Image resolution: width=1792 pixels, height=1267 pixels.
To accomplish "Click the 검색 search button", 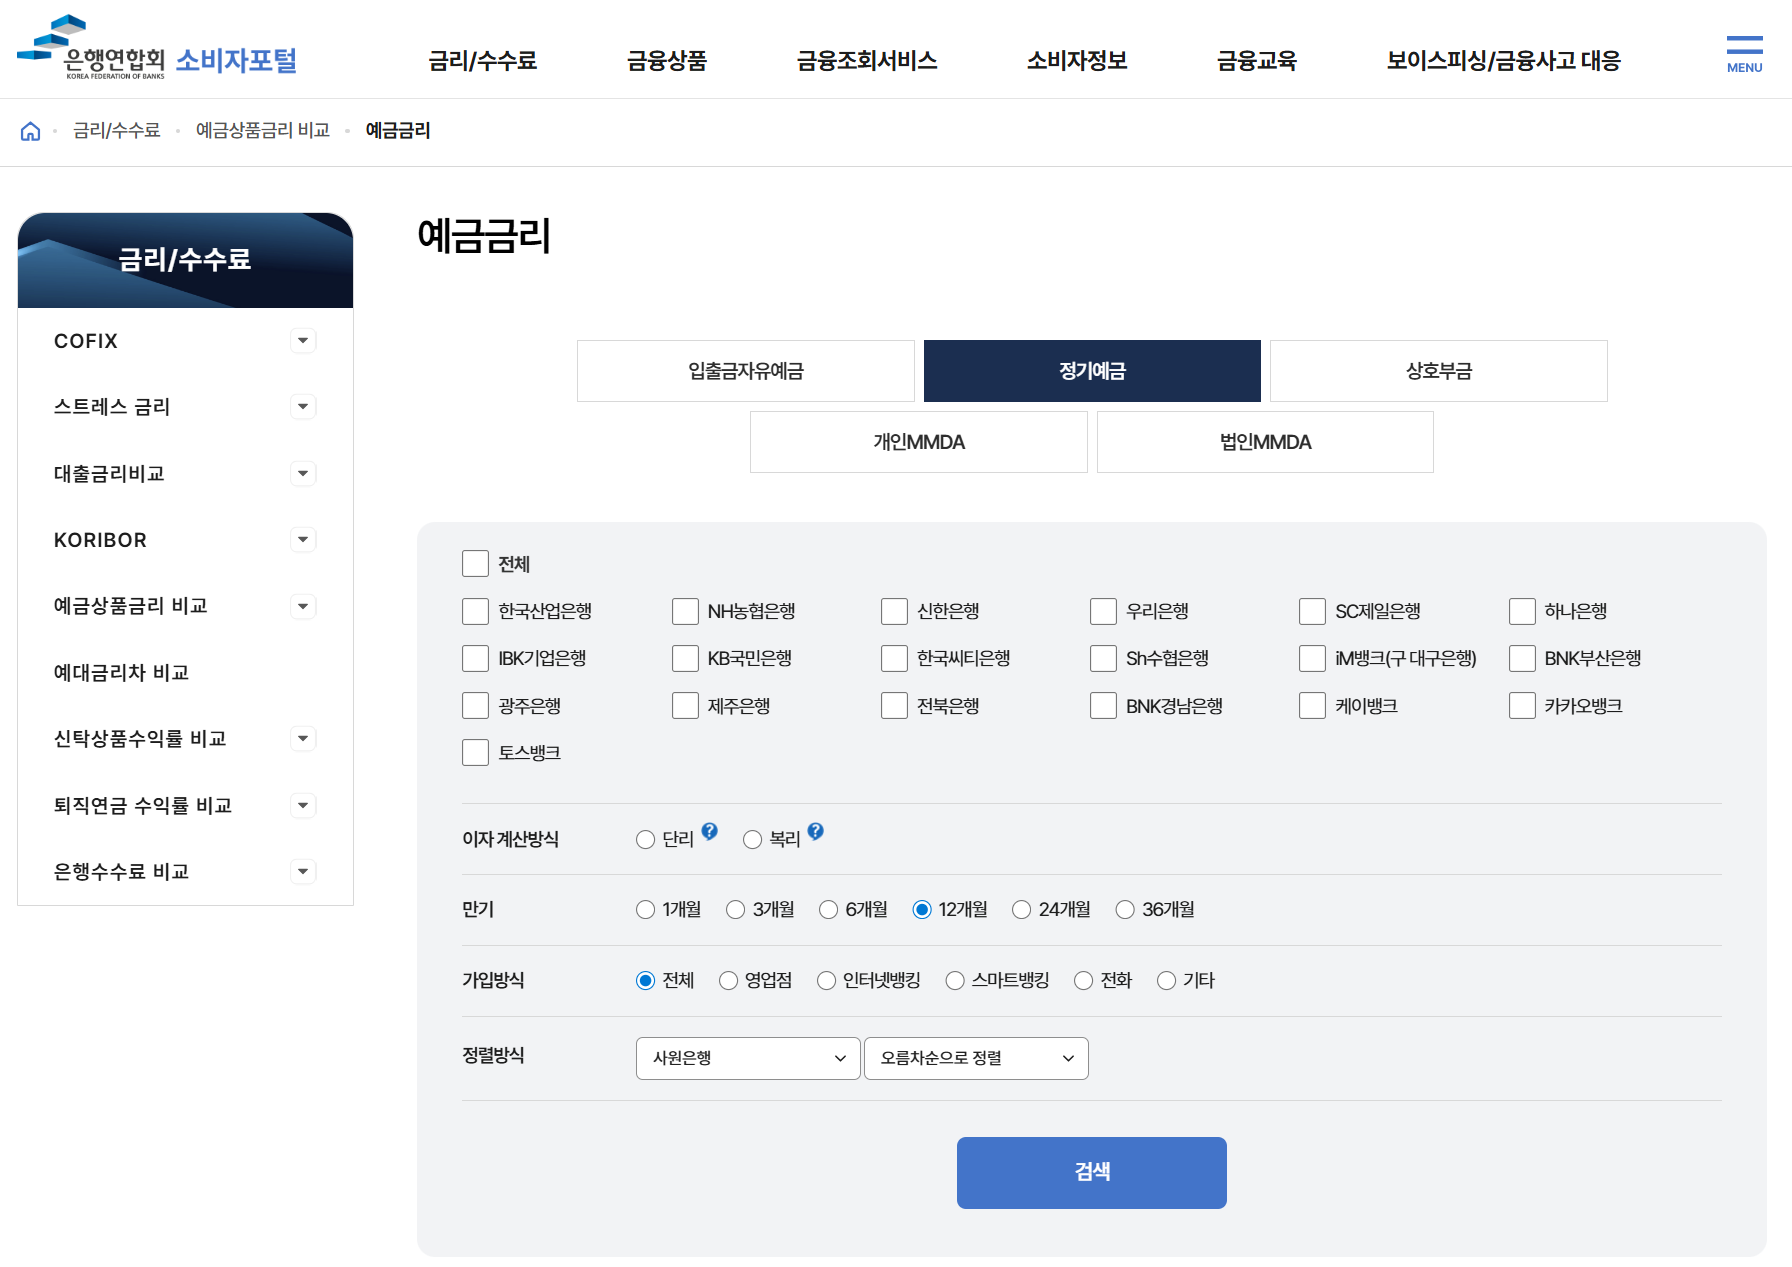I will (x=1092, y=1173).
